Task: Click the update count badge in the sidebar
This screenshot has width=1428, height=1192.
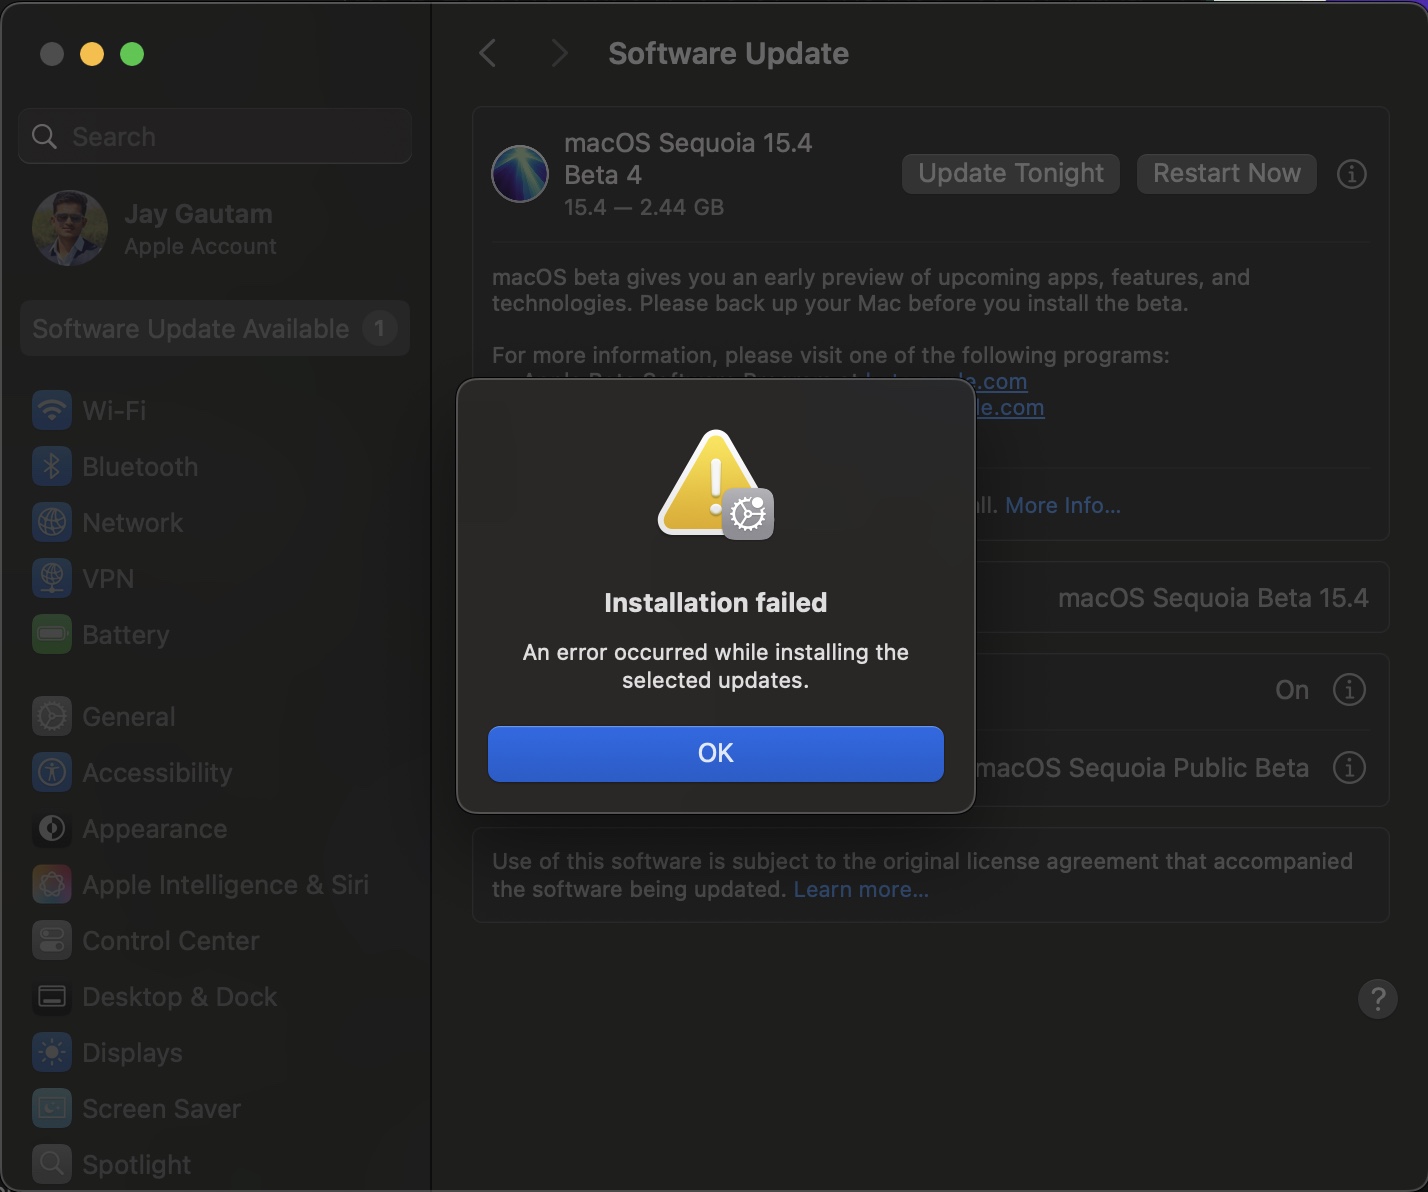Action: pyautogui.click(x=379, y=328)
